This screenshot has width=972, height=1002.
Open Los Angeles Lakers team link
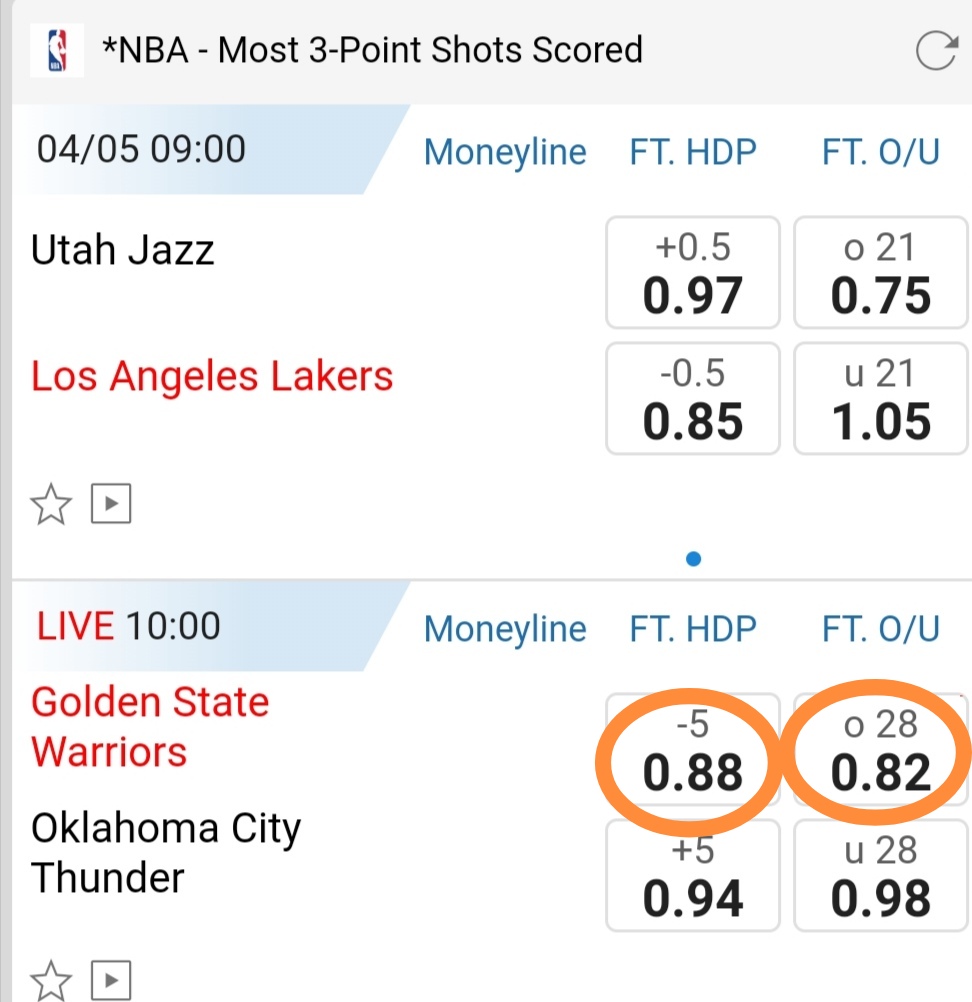[212, 377]
